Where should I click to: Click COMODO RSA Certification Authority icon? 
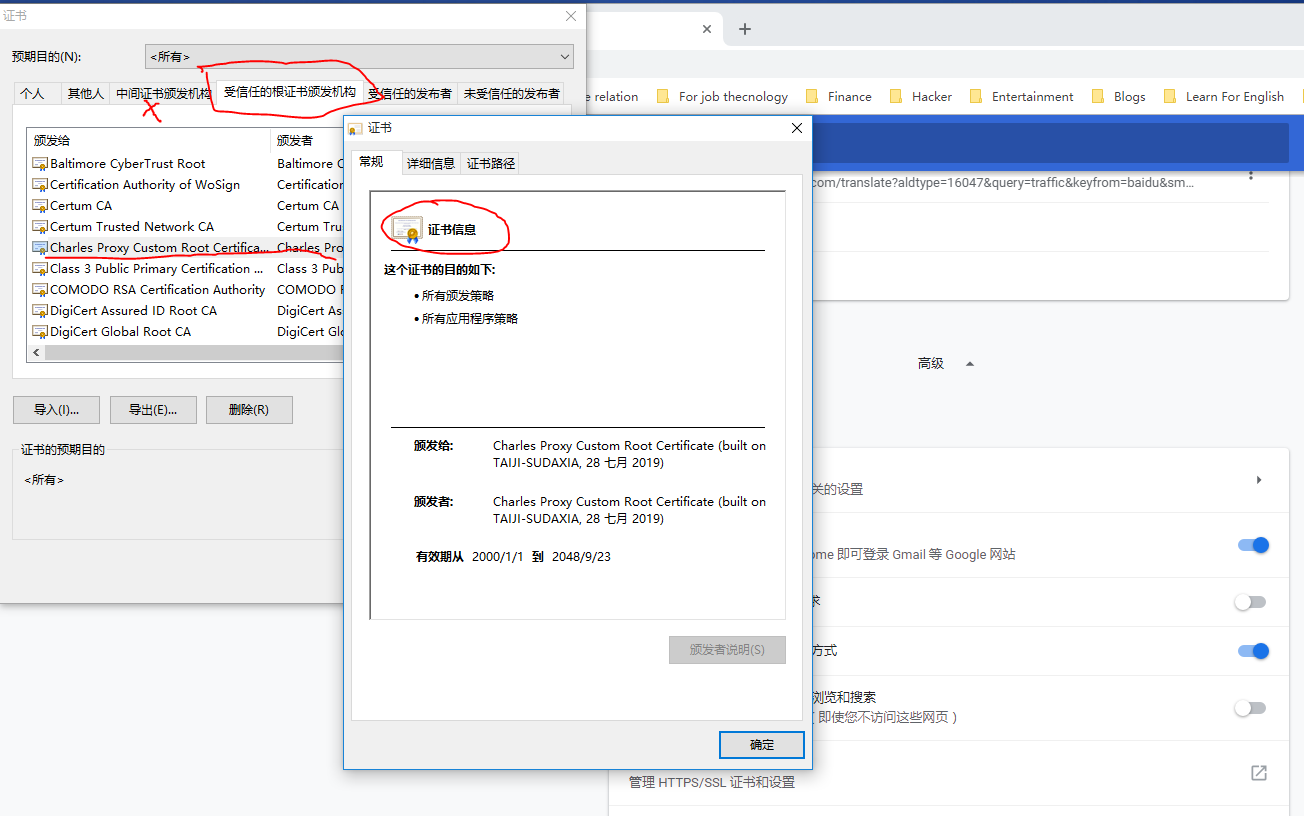coord(40,290)
